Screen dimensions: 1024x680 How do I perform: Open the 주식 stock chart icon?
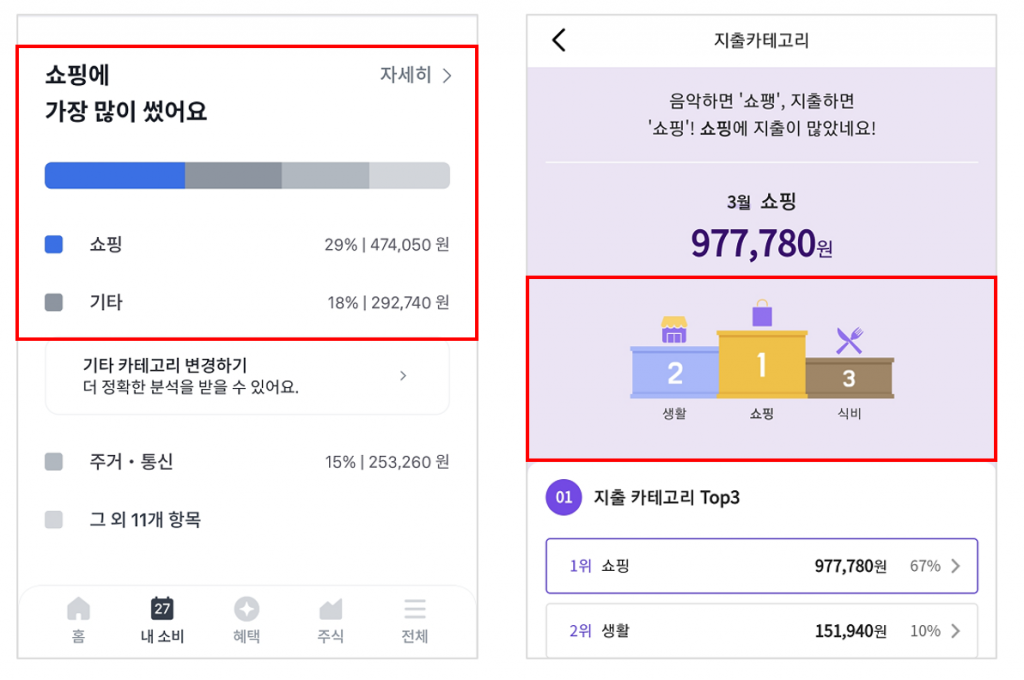pyautogui.click(x=330, y=609)
